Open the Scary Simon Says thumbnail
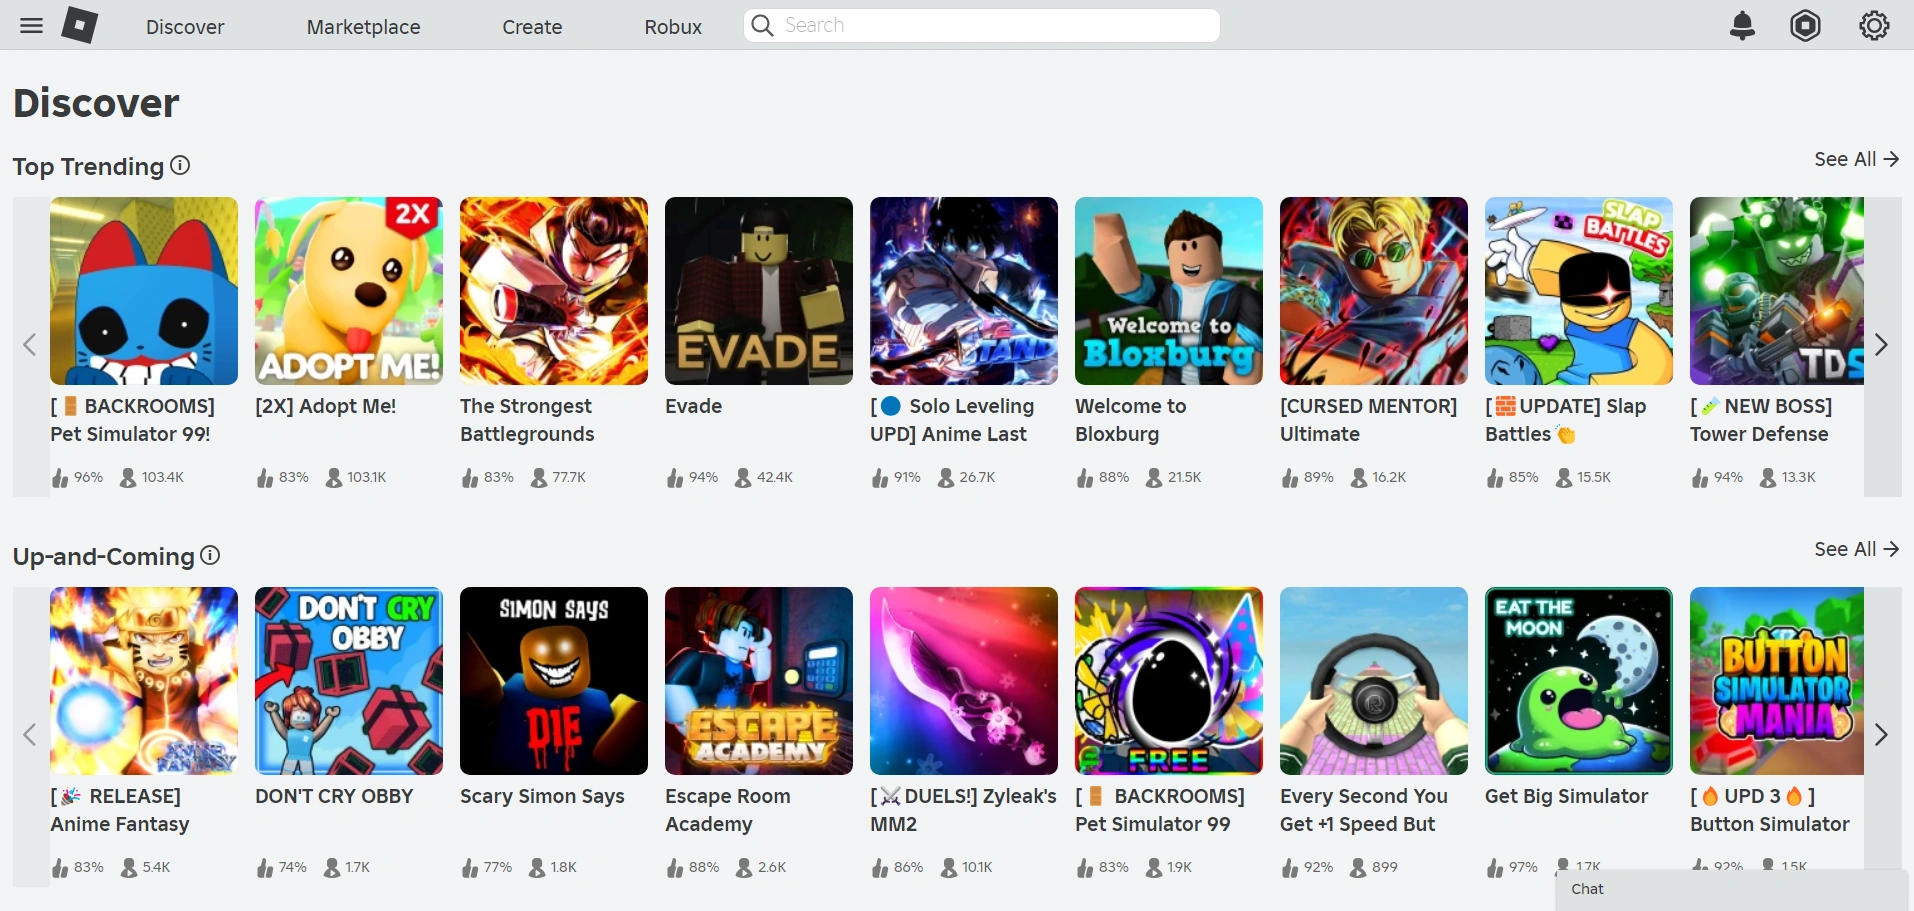 tap(554, 681)
